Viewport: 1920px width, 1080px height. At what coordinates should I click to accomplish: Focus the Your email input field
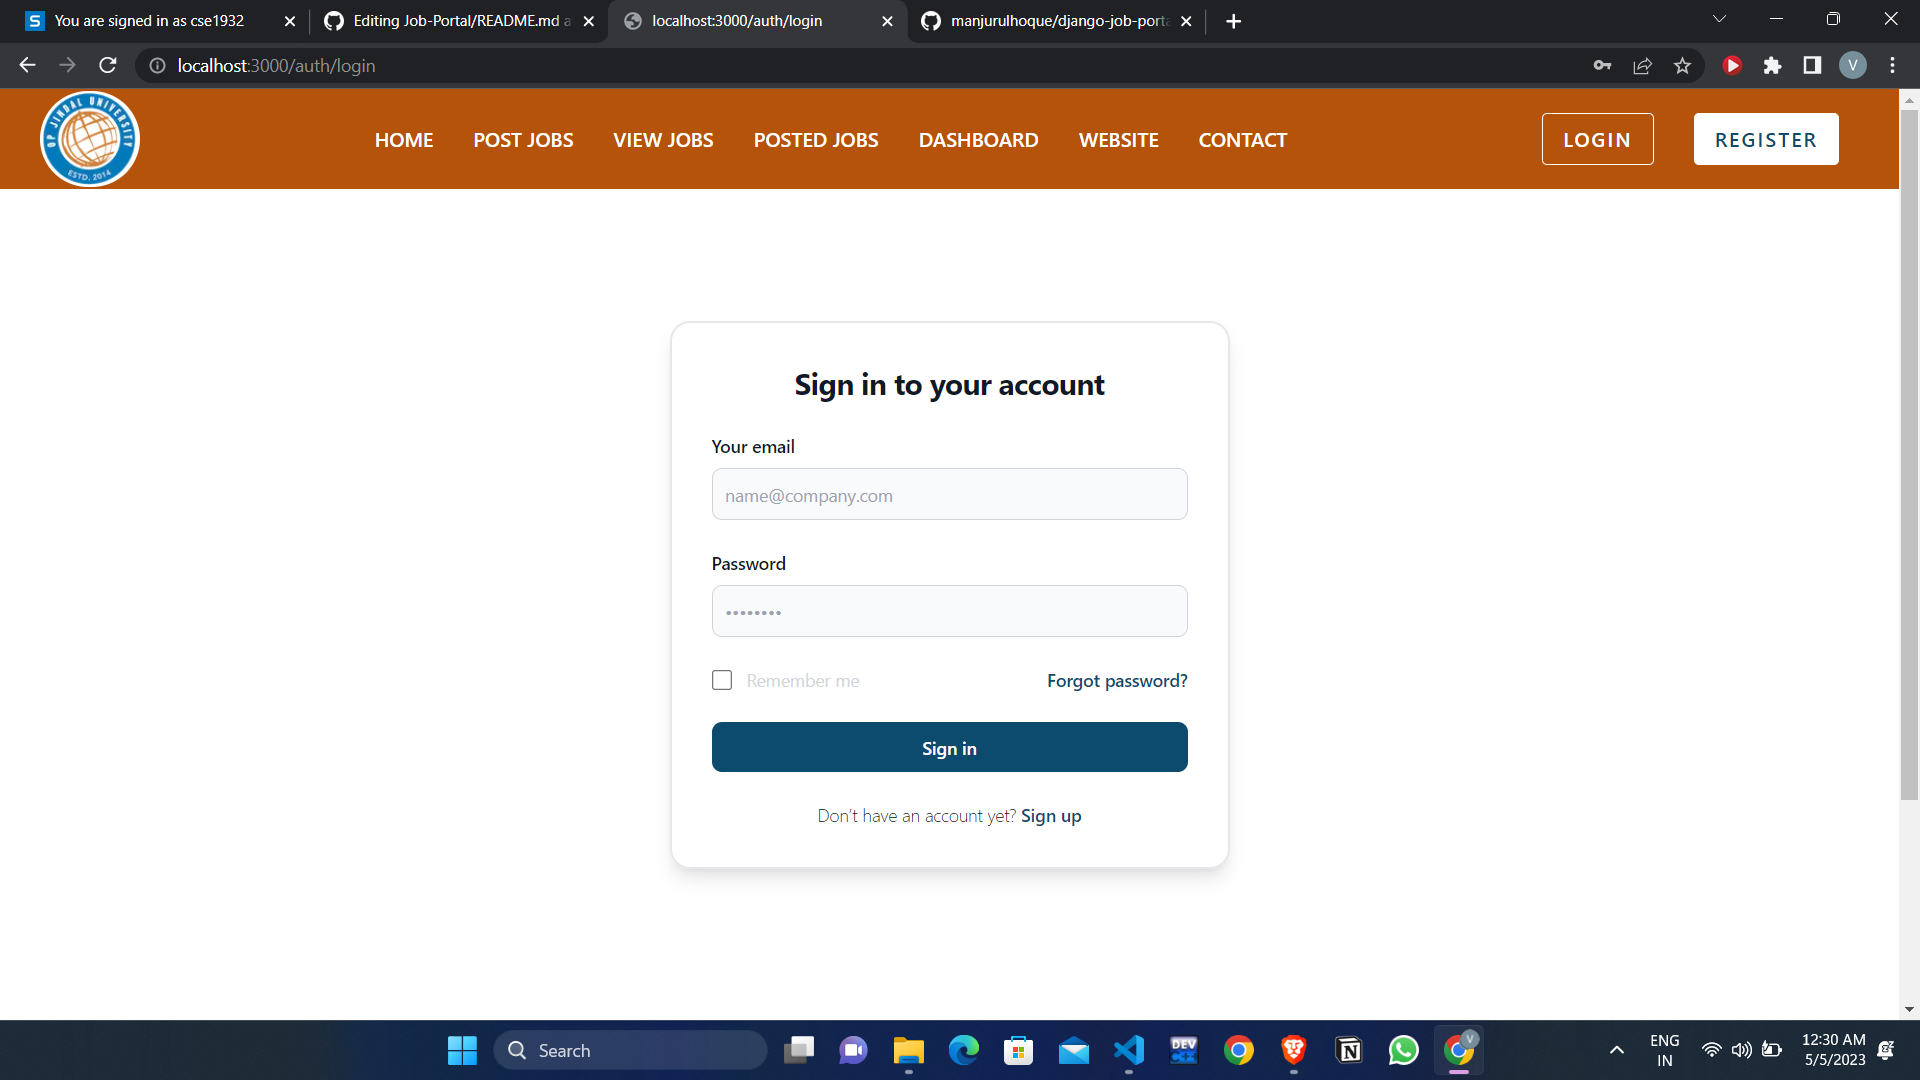point(949,494)
